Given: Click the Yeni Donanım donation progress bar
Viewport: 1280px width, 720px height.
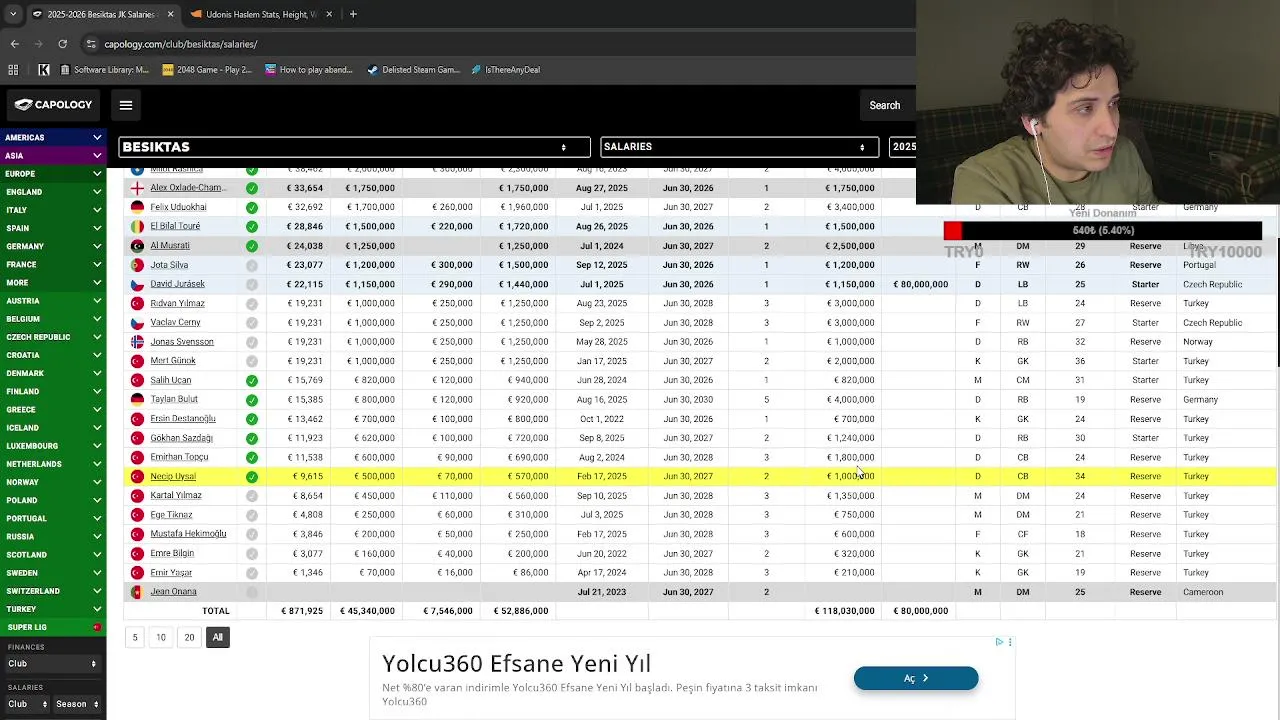Looking at the screenshot, I should (x=1103, y=231).
